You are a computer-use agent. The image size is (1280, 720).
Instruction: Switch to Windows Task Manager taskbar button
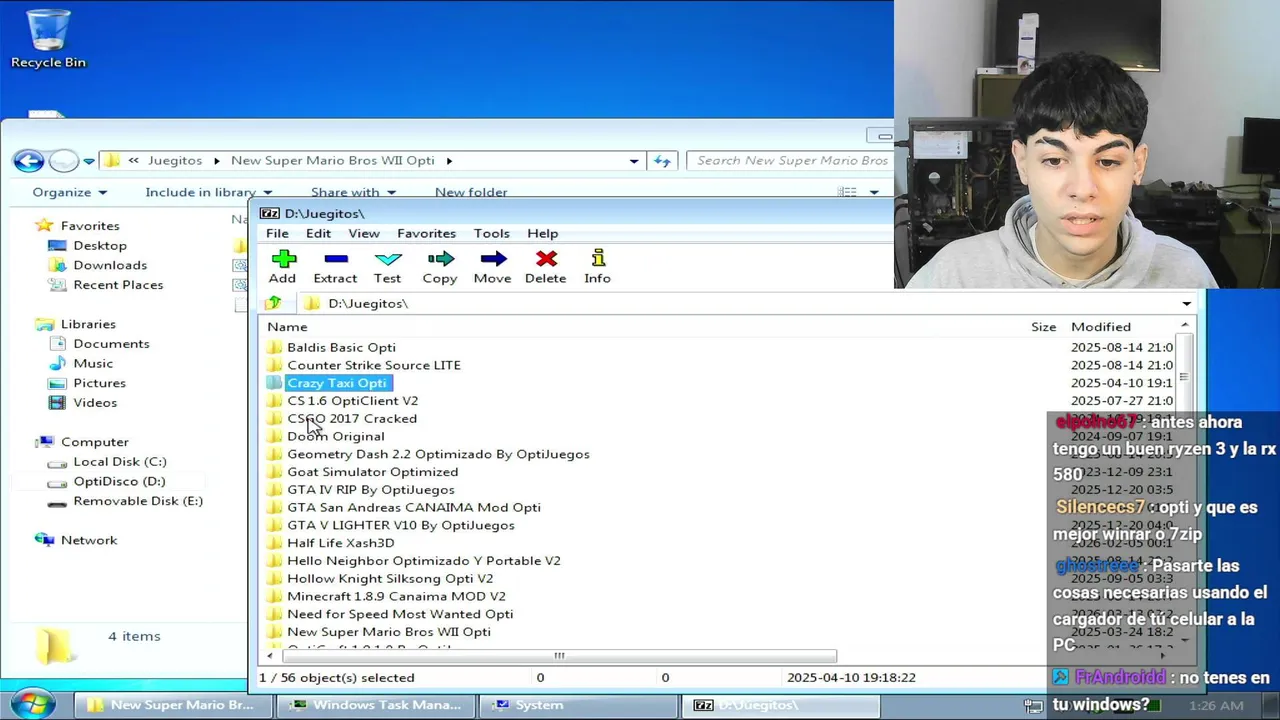[x=375, y=705]
